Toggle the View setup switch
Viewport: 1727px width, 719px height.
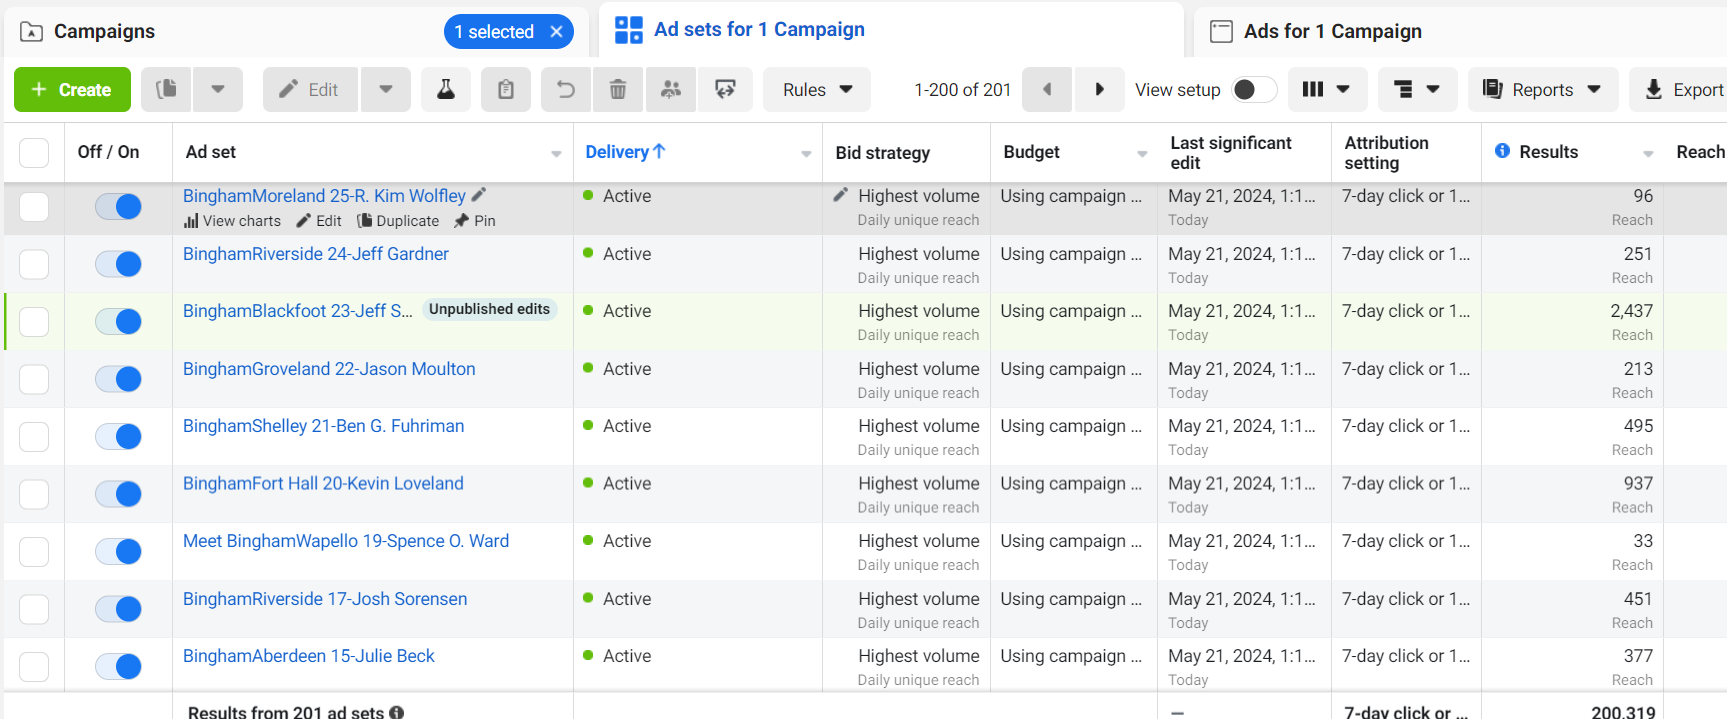pos(1253,90)
